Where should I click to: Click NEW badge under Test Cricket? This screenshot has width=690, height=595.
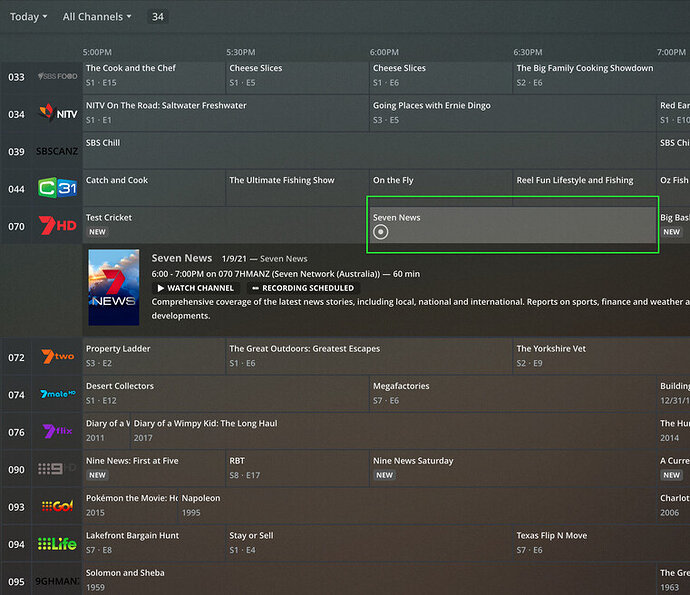pyautogui.click(x=97, y=232)
